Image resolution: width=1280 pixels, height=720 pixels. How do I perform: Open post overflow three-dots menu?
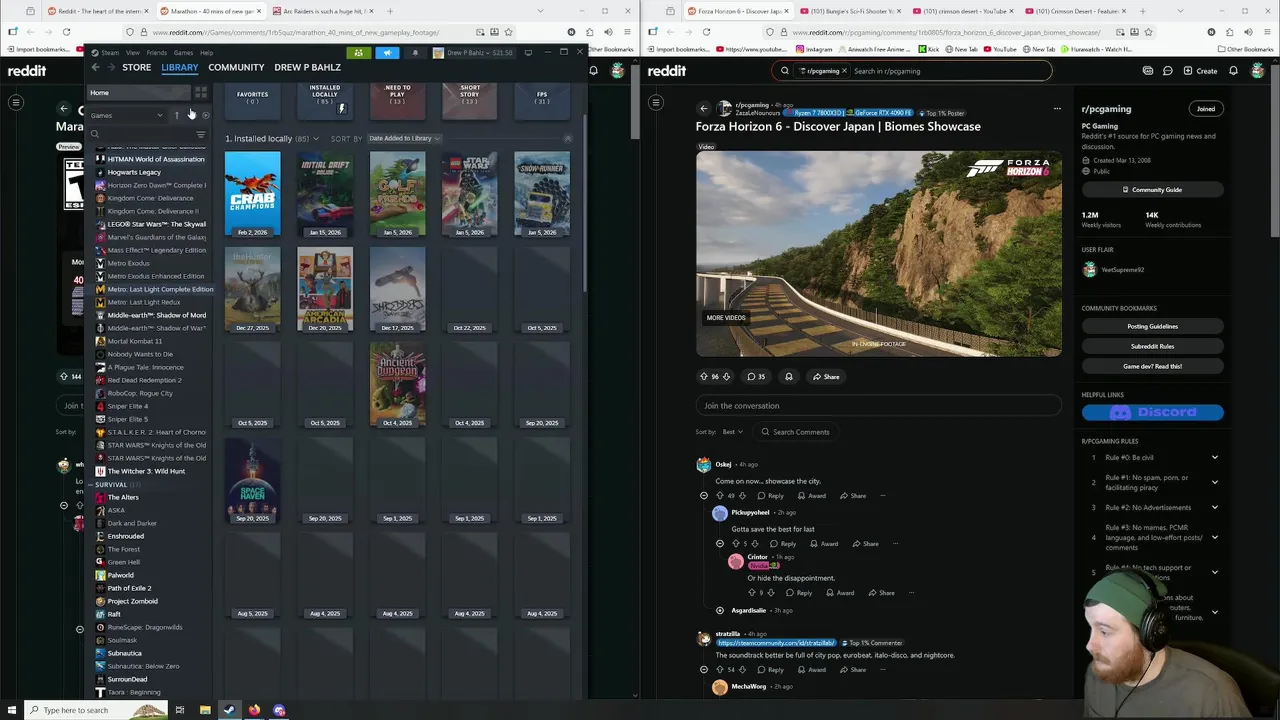[1057, 108]
